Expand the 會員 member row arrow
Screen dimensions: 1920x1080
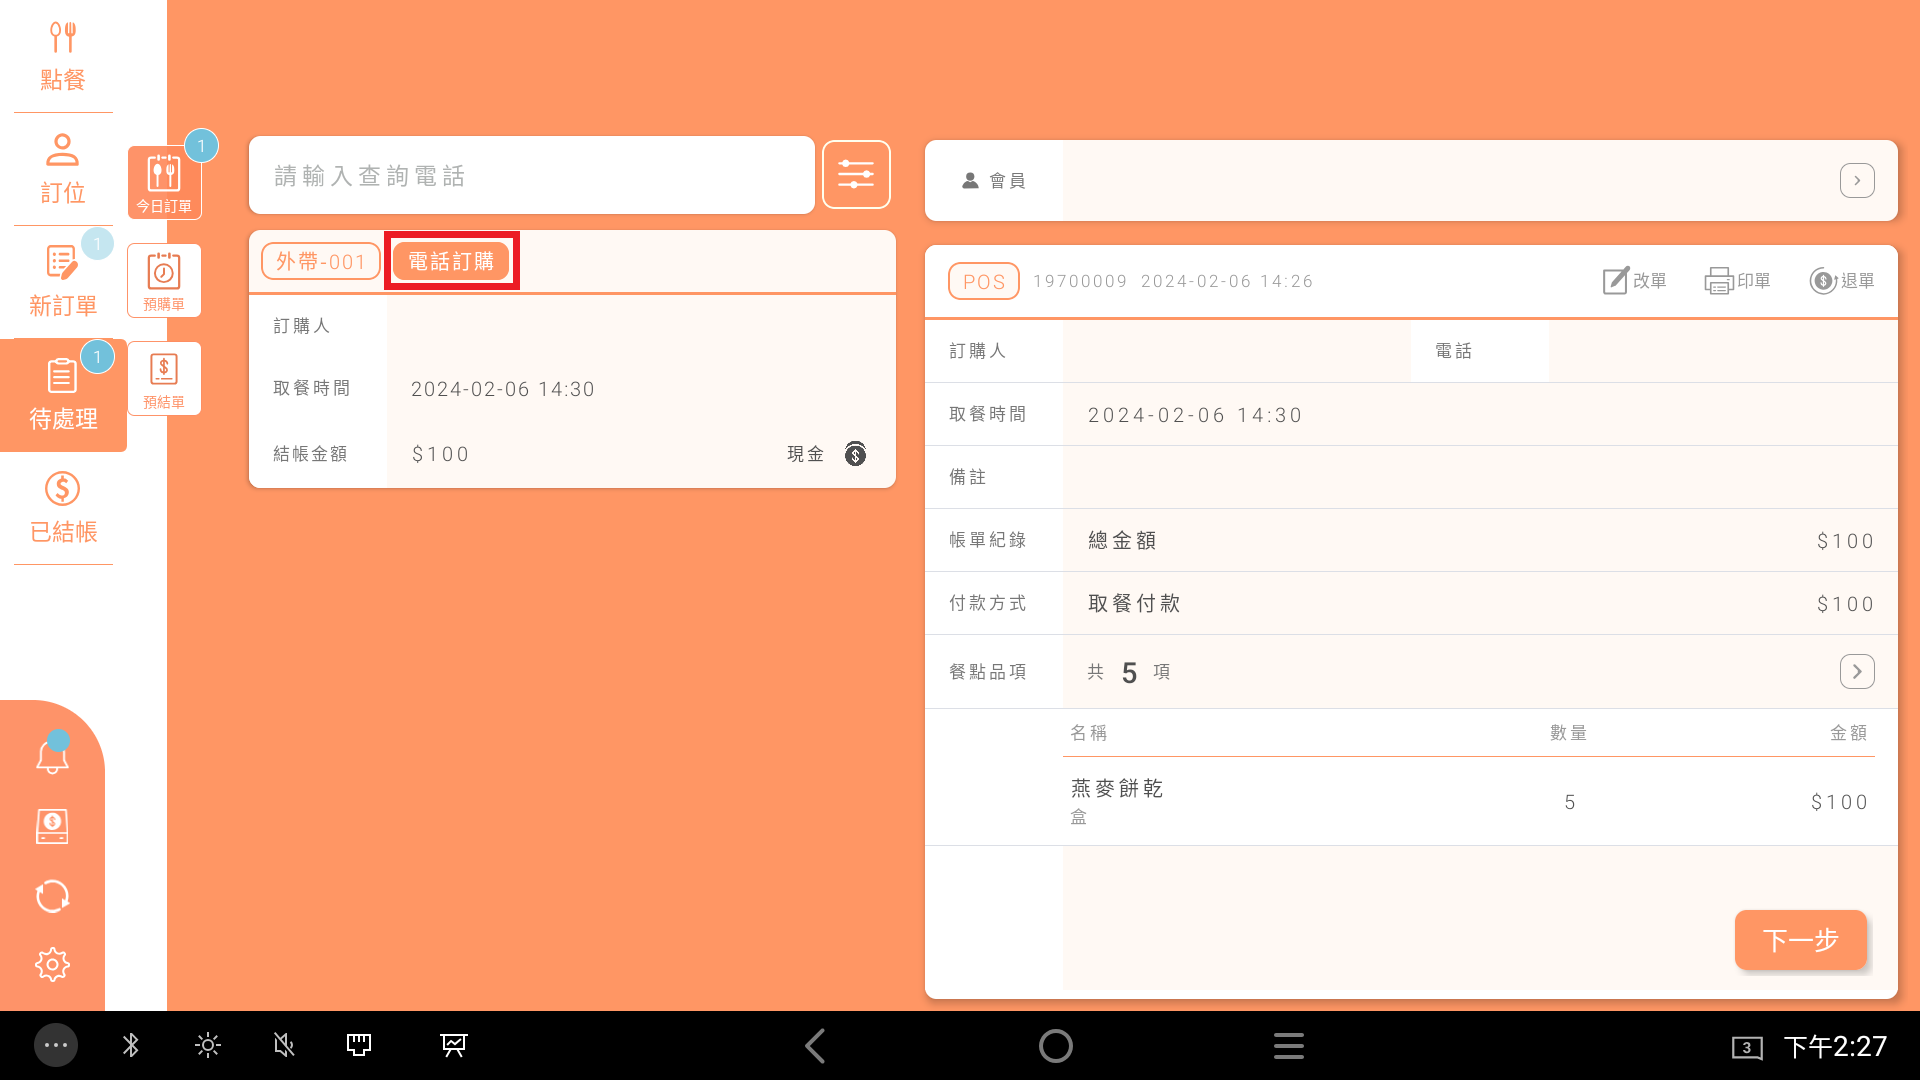[x=1857, y=181]
